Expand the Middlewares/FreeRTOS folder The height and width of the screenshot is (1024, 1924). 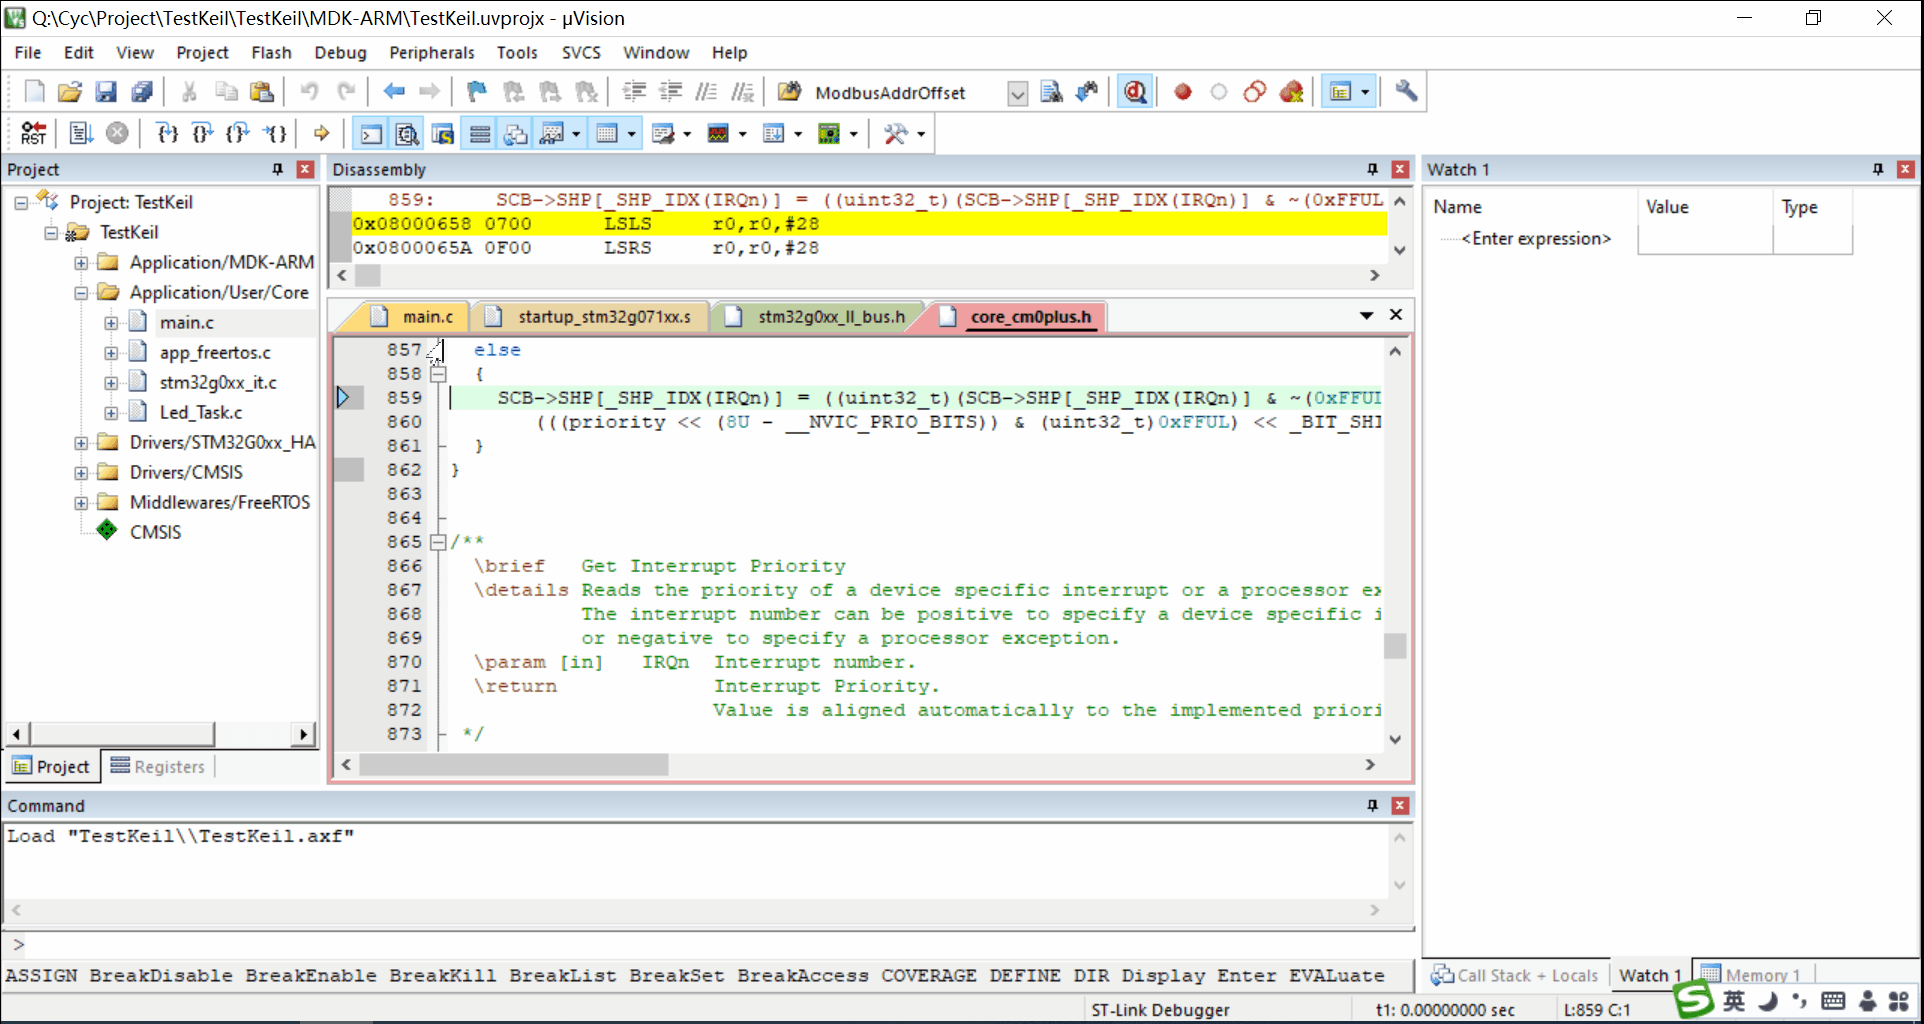(x=81, y=503)
